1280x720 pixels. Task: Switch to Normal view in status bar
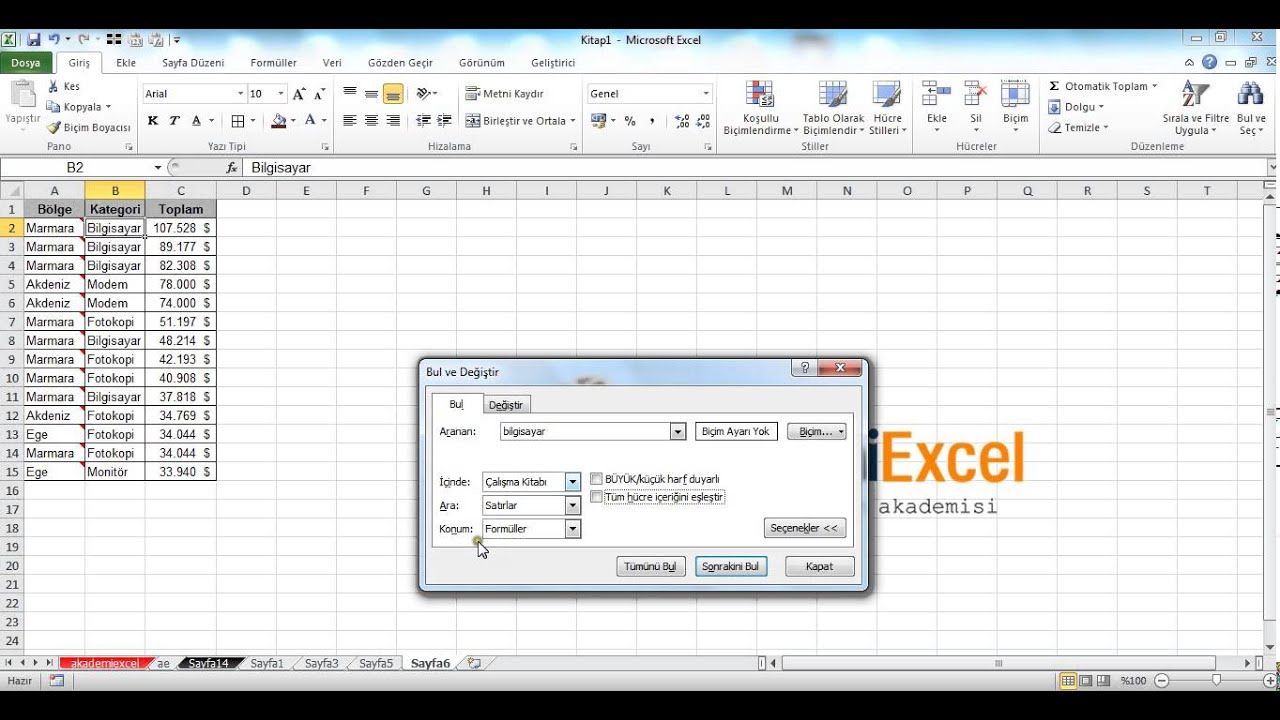(1068, 681)
